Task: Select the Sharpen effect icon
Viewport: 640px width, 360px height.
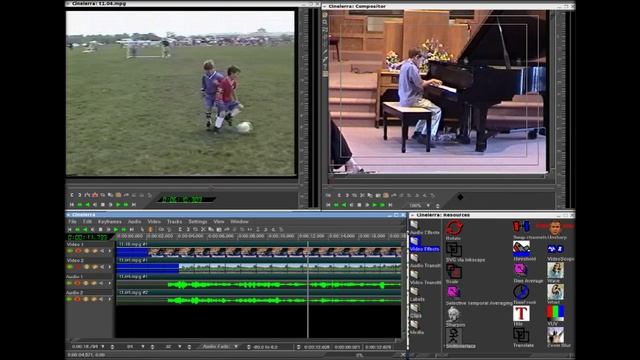Action: (454, 314)
